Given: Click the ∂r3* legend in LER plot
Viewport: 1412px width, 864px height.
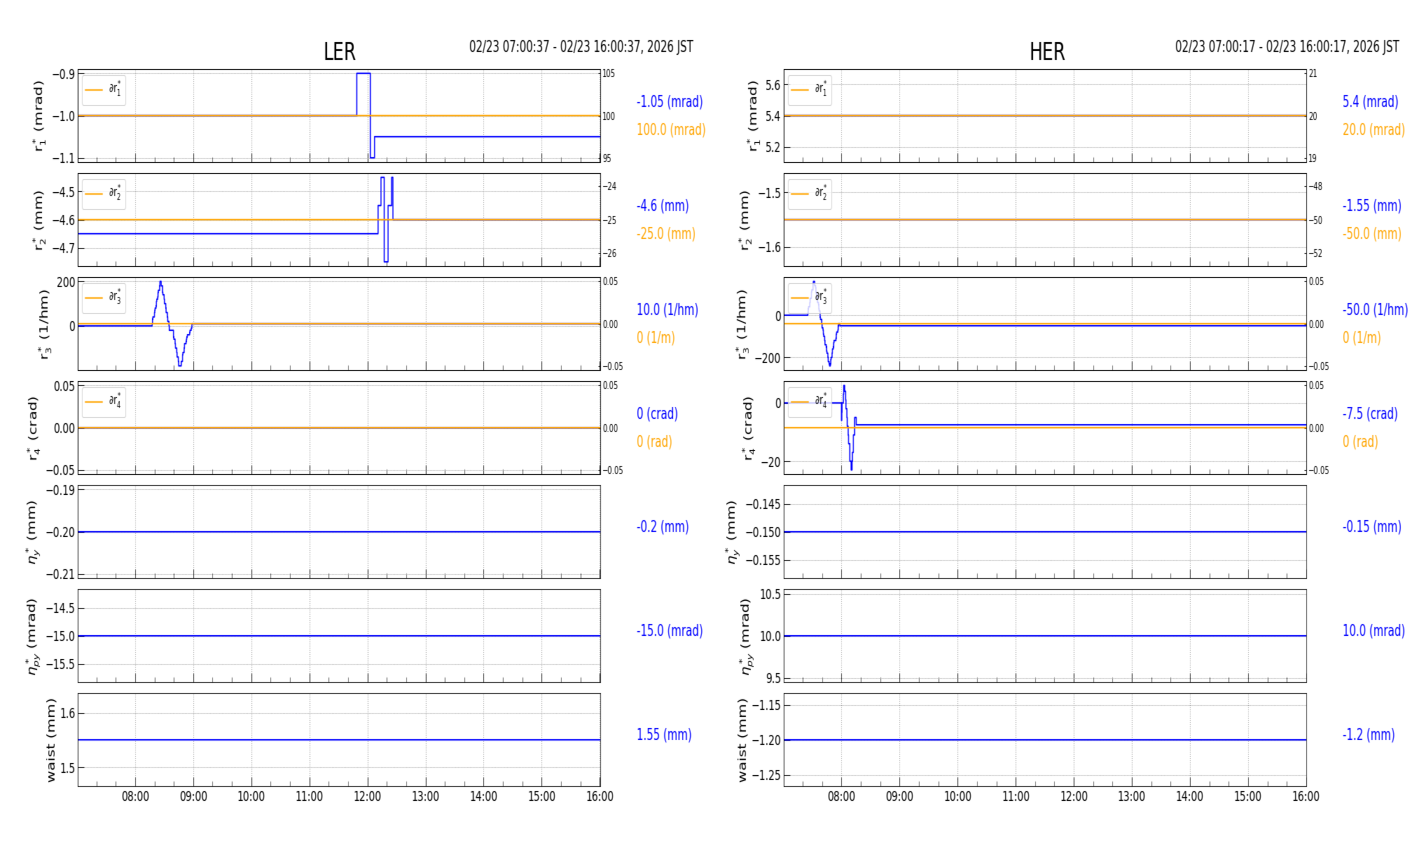Looking at the screenshot, I should point(104,297).
